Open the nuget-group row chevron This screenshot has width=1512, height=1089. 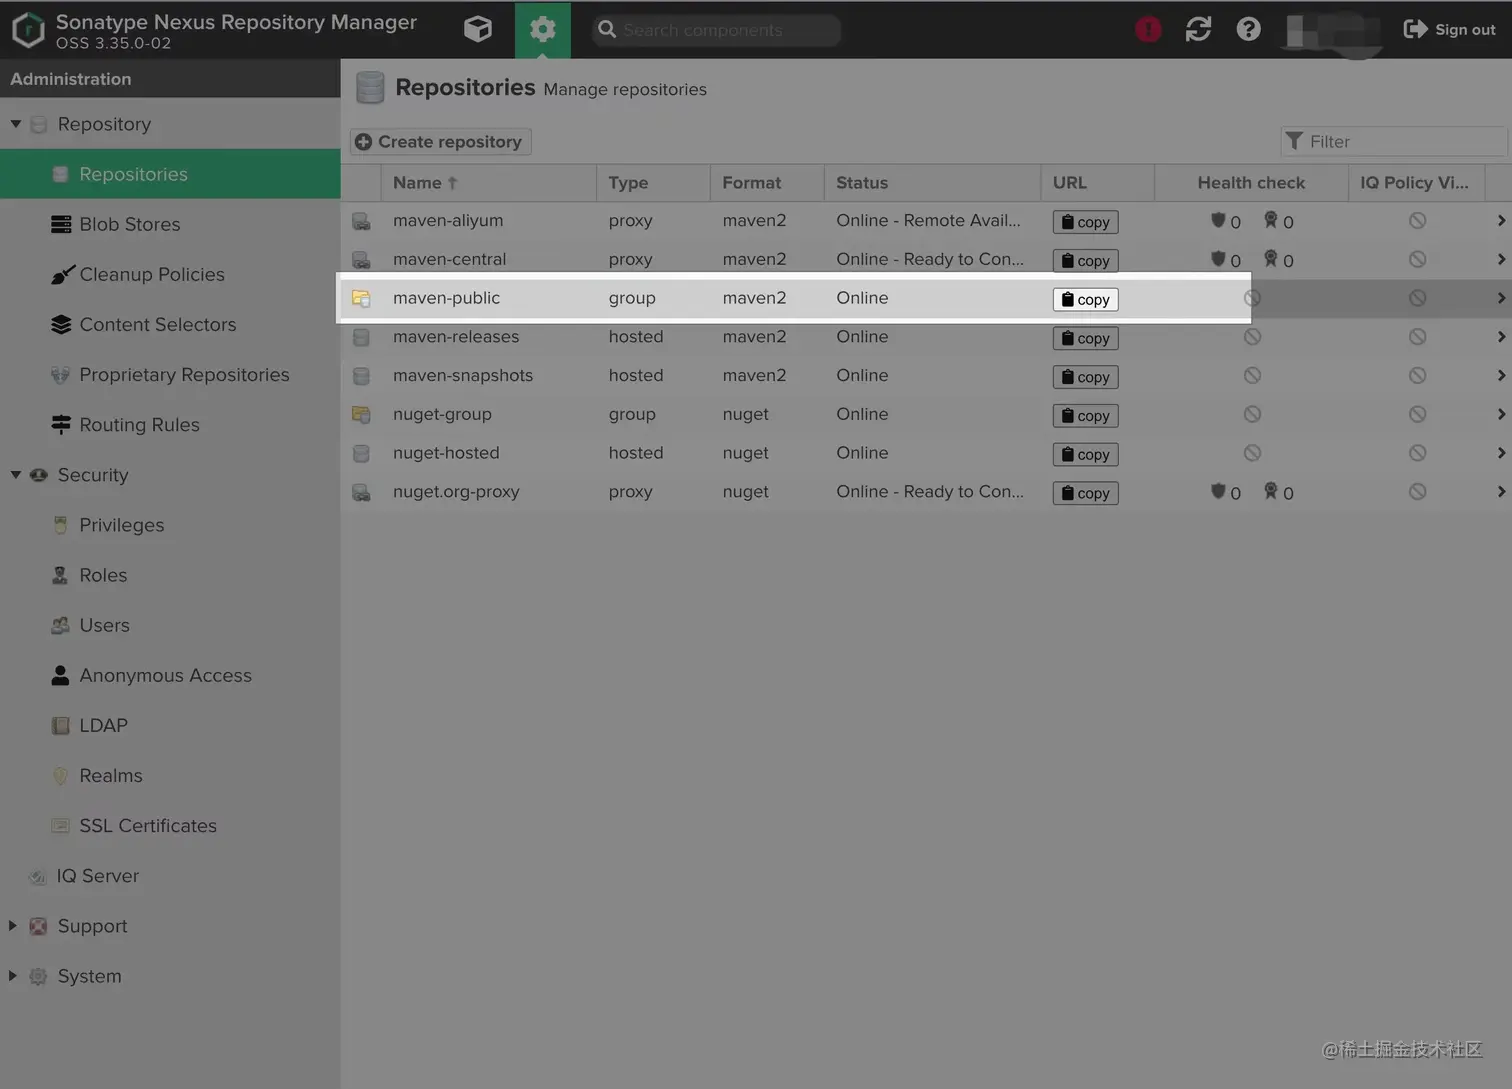tap(1501, 414)
